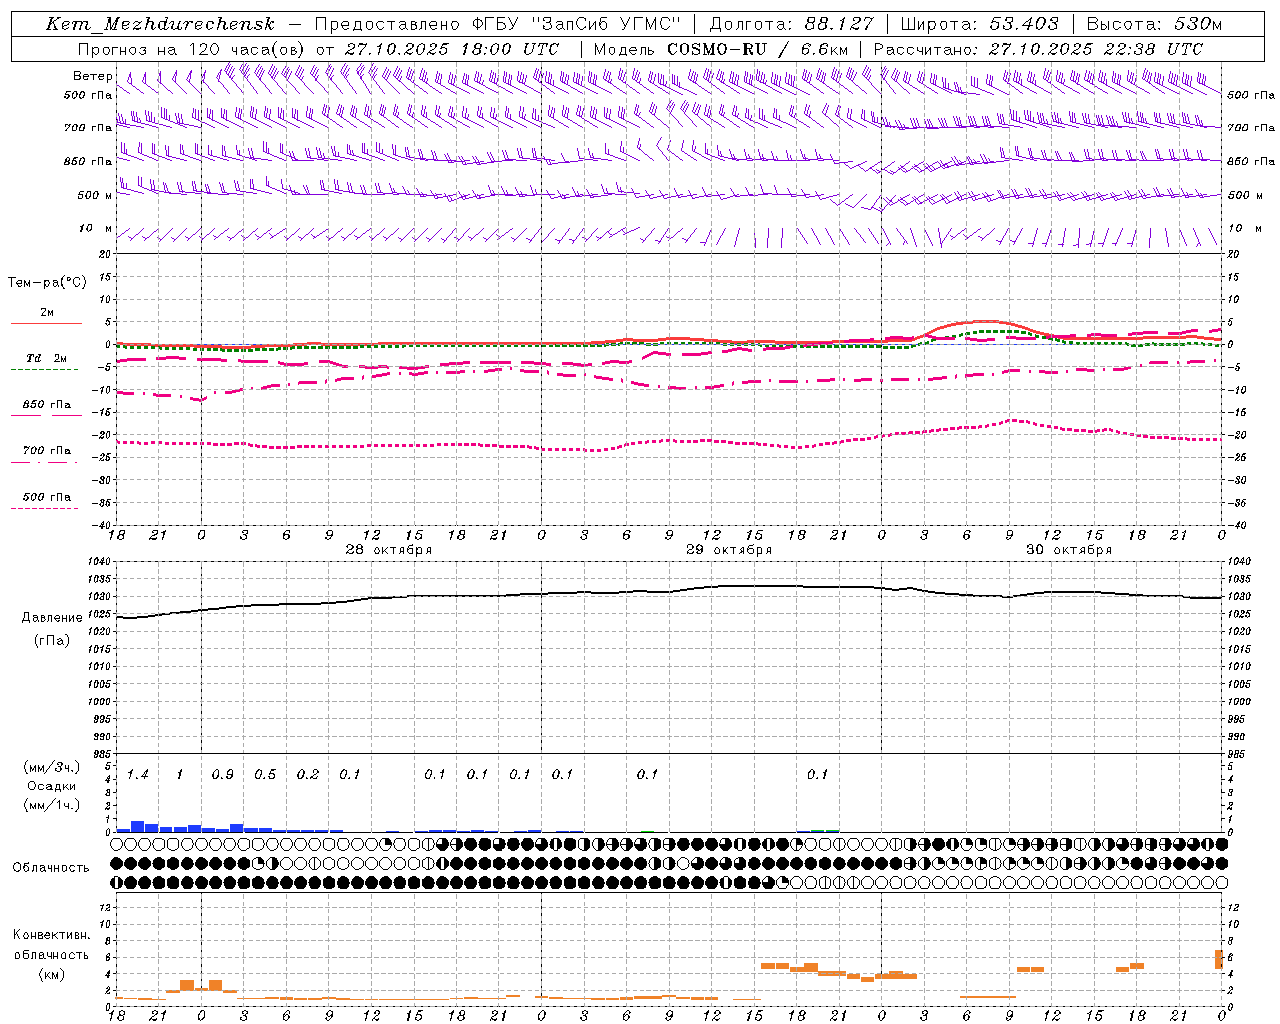Click the "Широта: 53.403" value

(979, 24)
